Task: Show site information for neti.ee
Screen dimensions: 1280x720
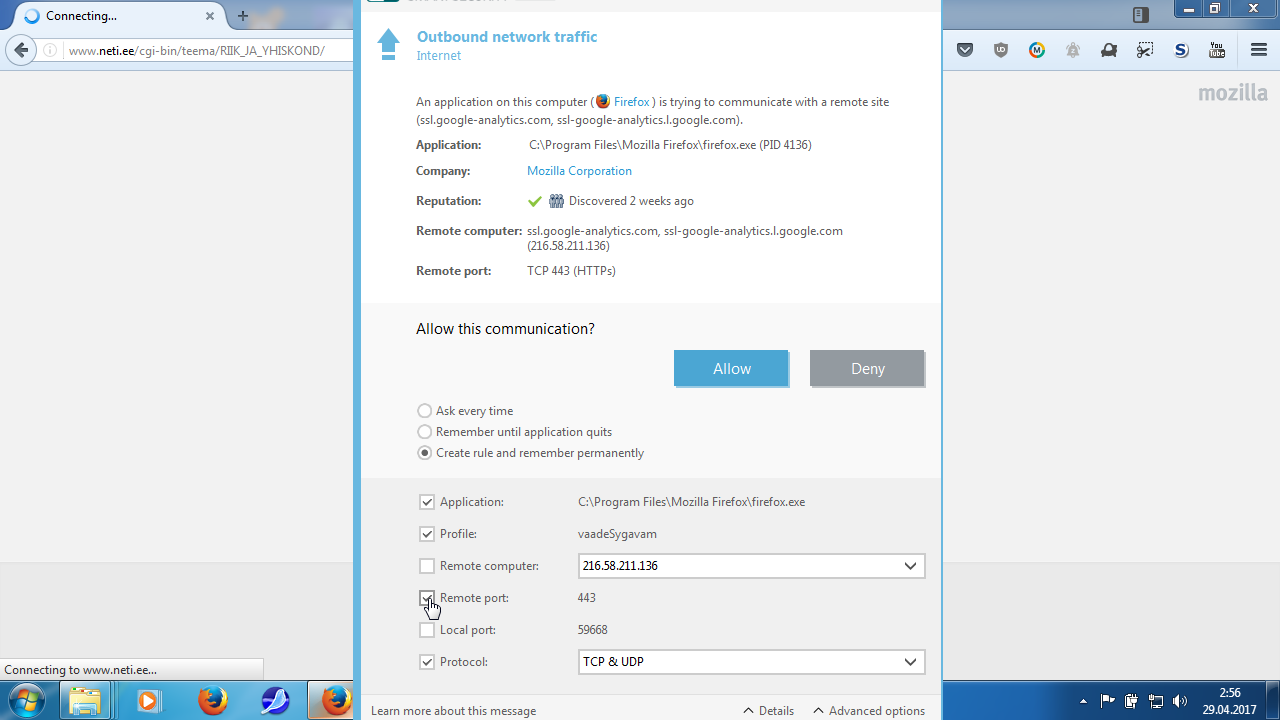Action: click(51, 50)
